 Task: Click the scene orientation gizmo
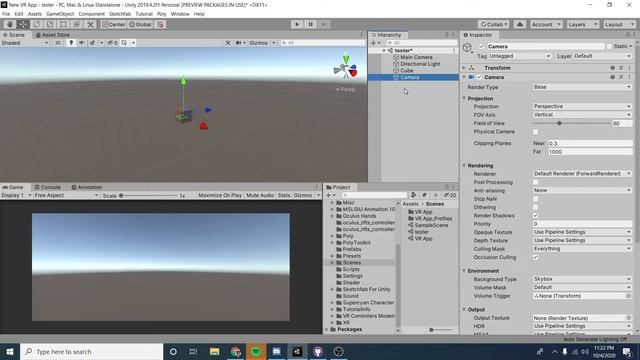coord(346,69)
